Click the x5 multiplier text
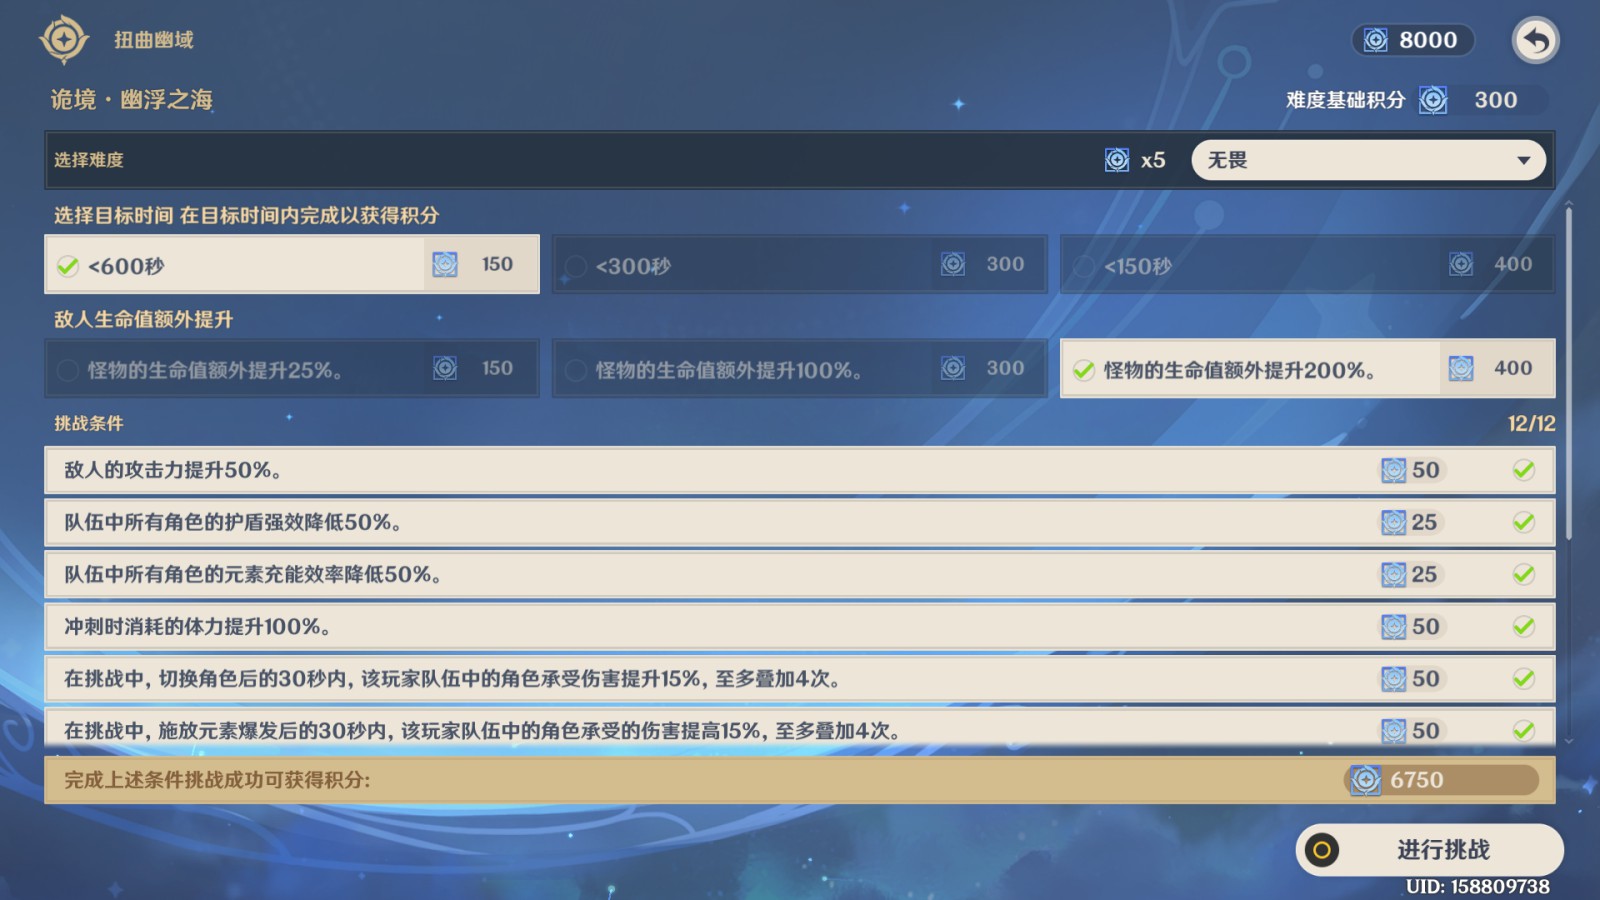The height and width of the screenshot is (900, 1600). coord(1153,160)
